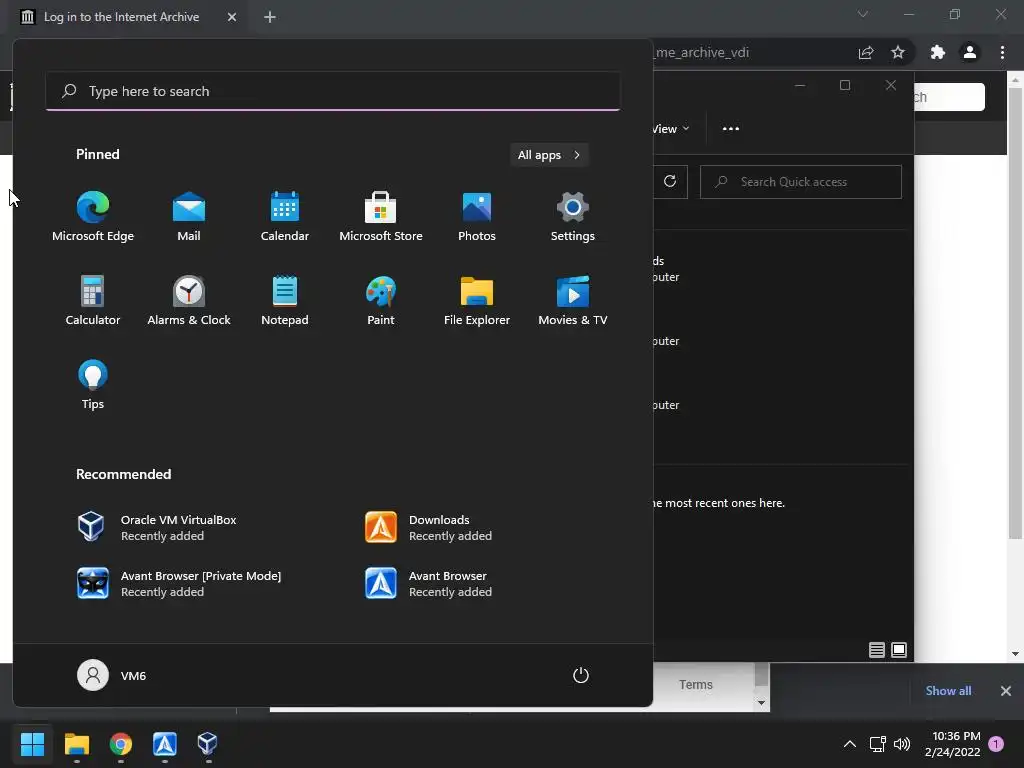Switch to Google Chrome on taskbar
Screen dimensions: 1024x768
121,743
